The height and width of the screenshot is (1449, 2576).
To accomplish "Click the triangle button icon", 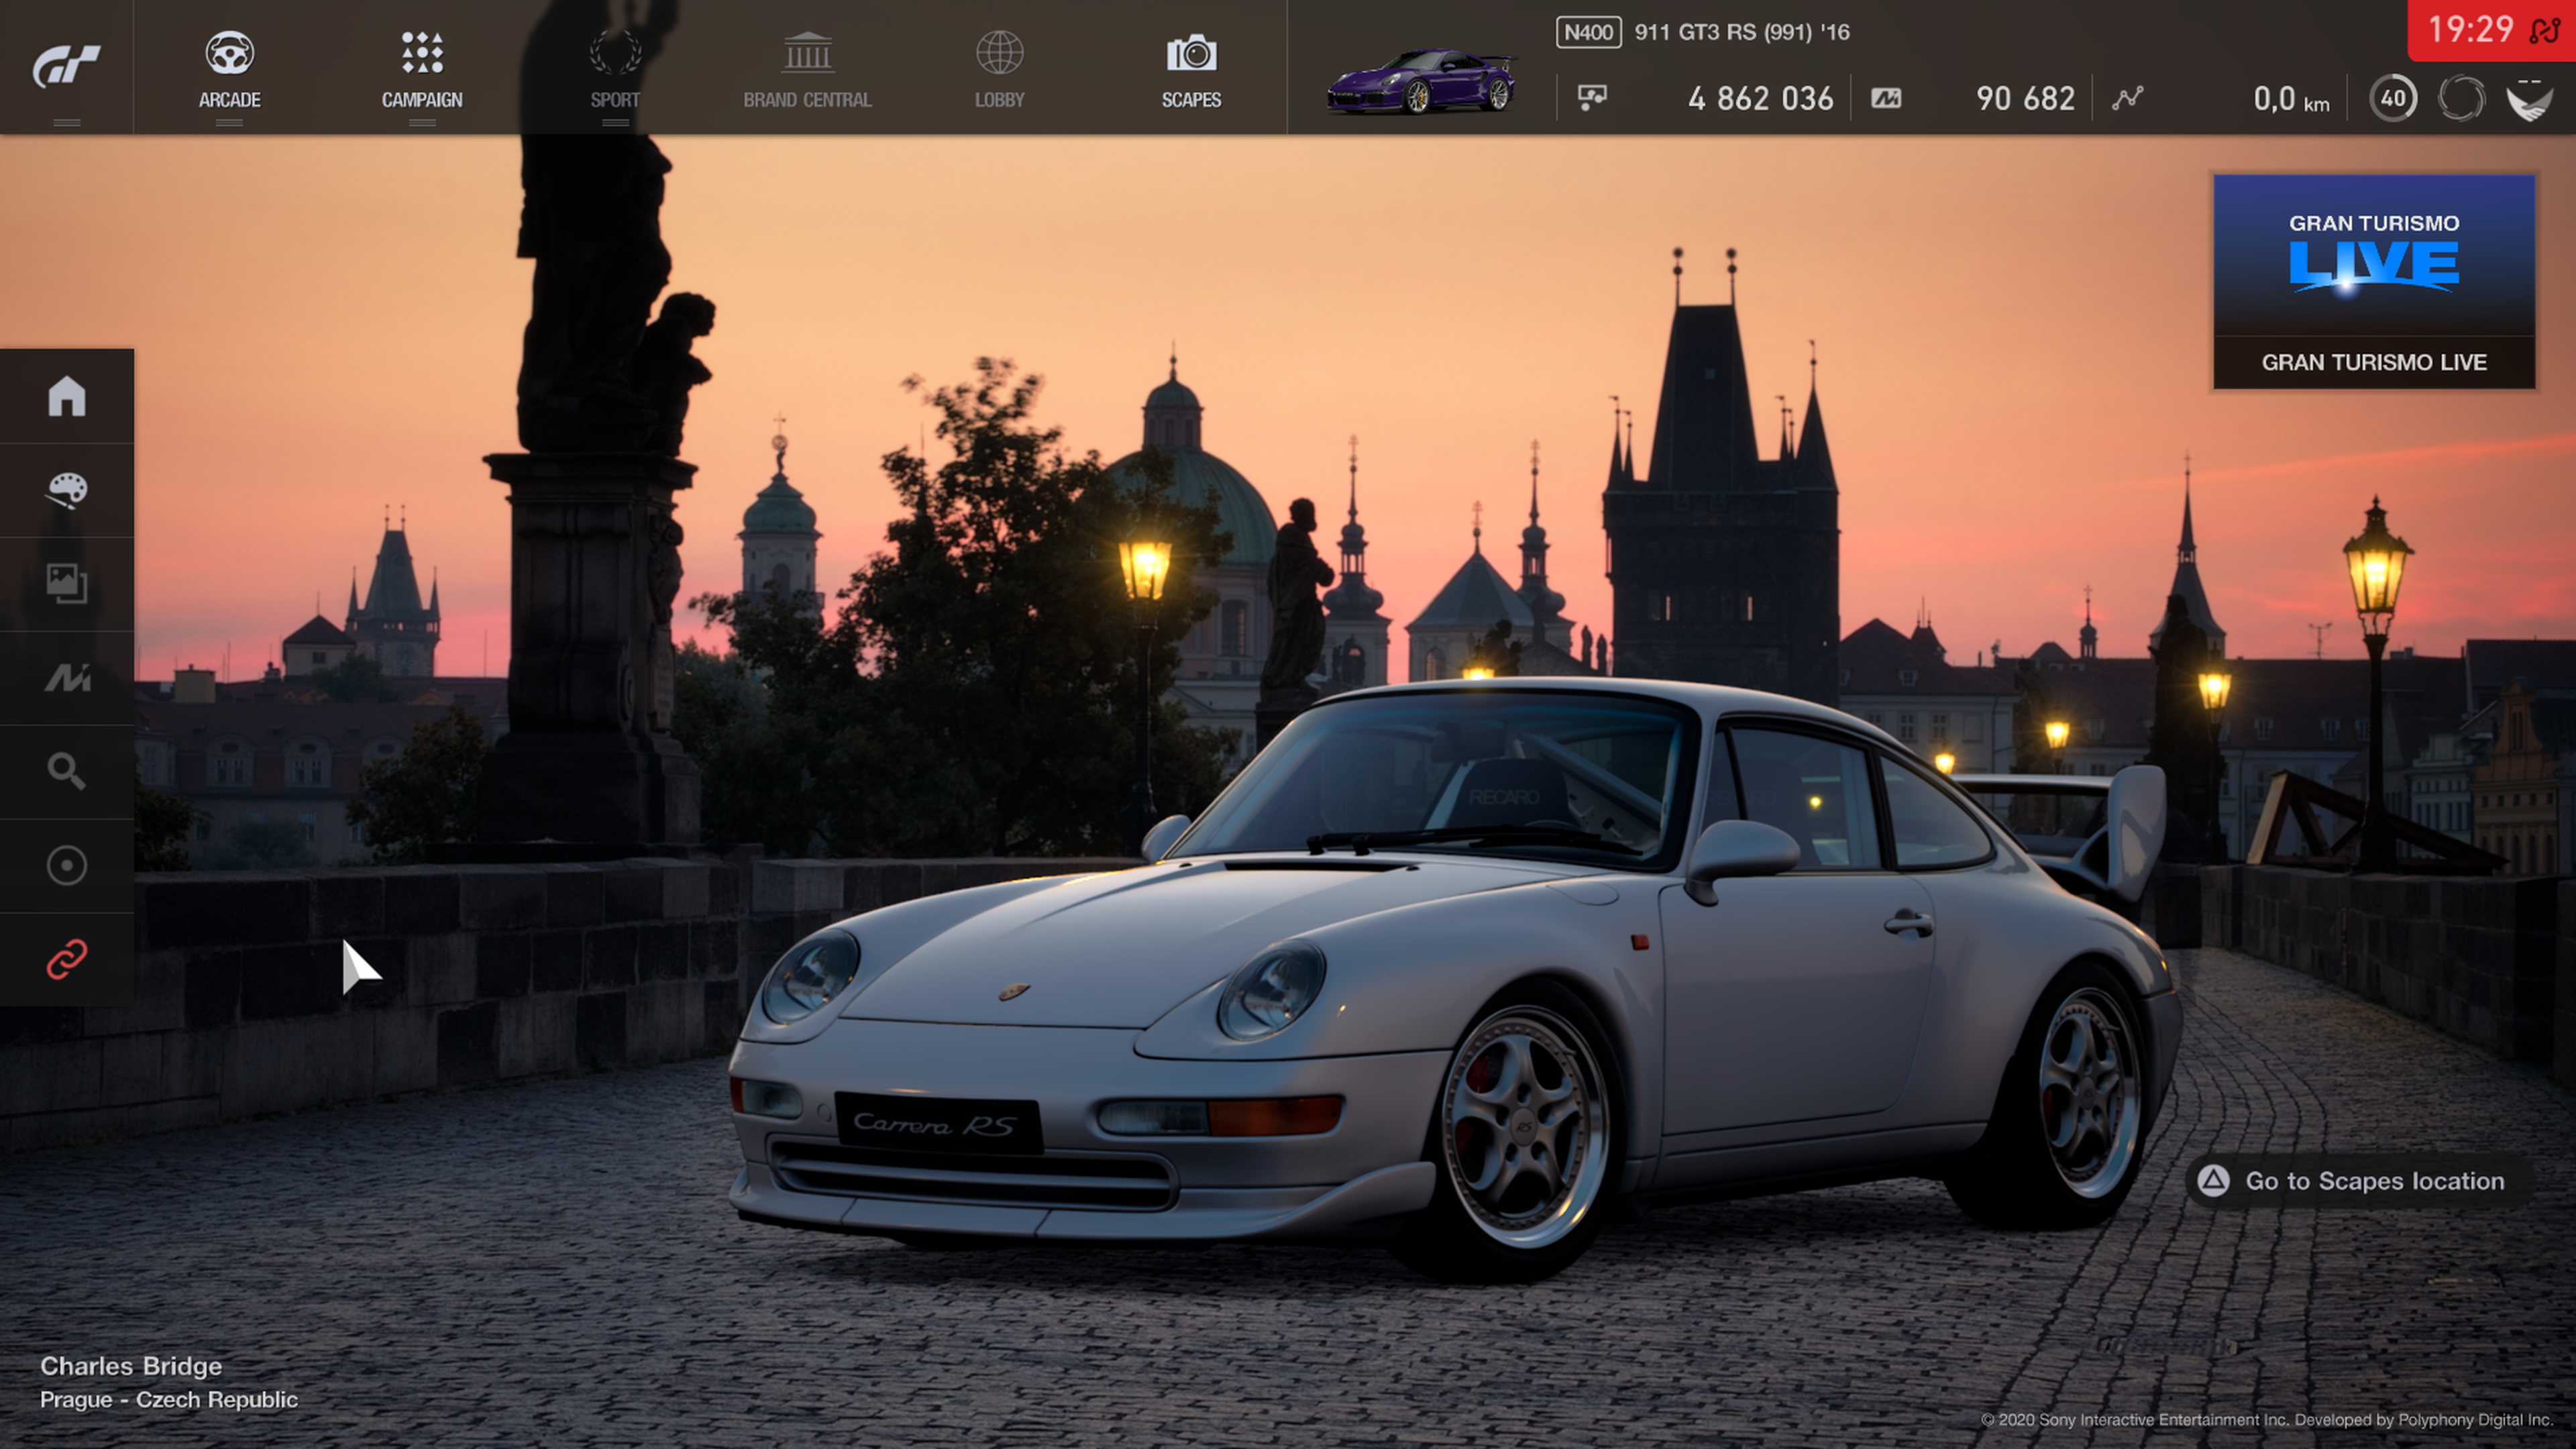I will click(2213, 1181).
